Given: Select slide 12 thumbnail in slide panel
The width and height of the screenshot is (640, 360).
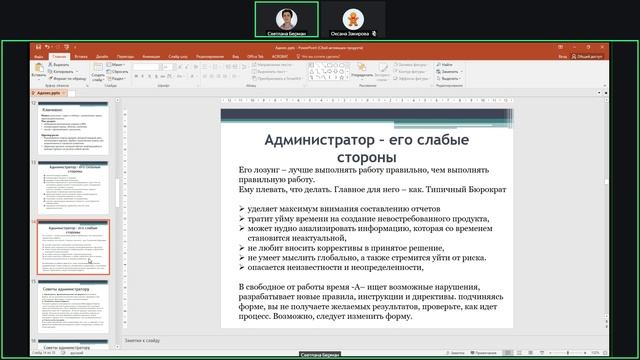Looking at the screenshot, I should tap(73, 128).
